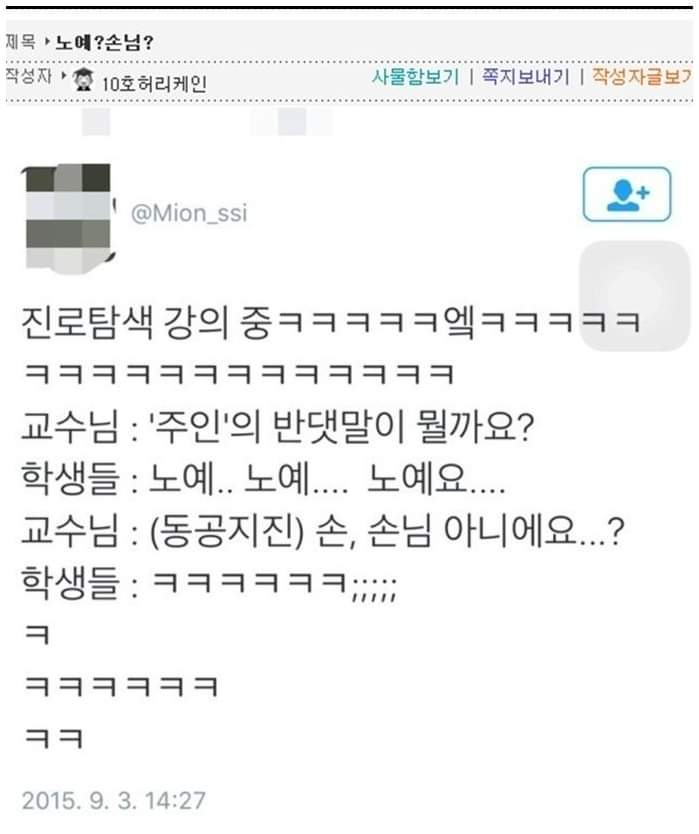The image size is (699, 834).
Task: Click the blurred boxes in the center
Action: [292, 122]
